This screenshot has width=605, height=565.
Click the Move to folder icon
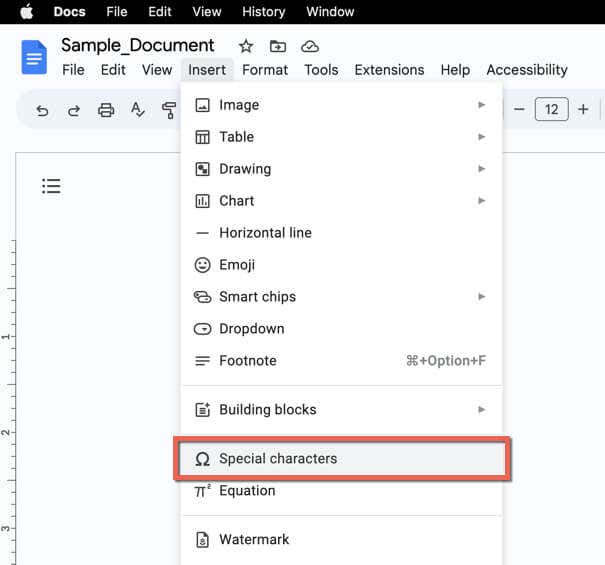point(277,47)
